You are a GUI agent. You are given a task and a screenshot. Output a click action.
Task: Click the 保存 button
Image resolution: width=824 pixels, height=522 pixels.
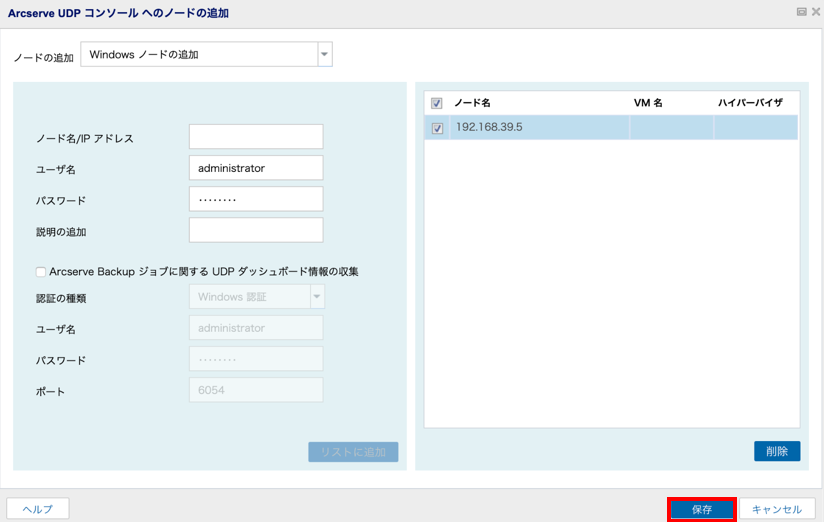(702, 509)
